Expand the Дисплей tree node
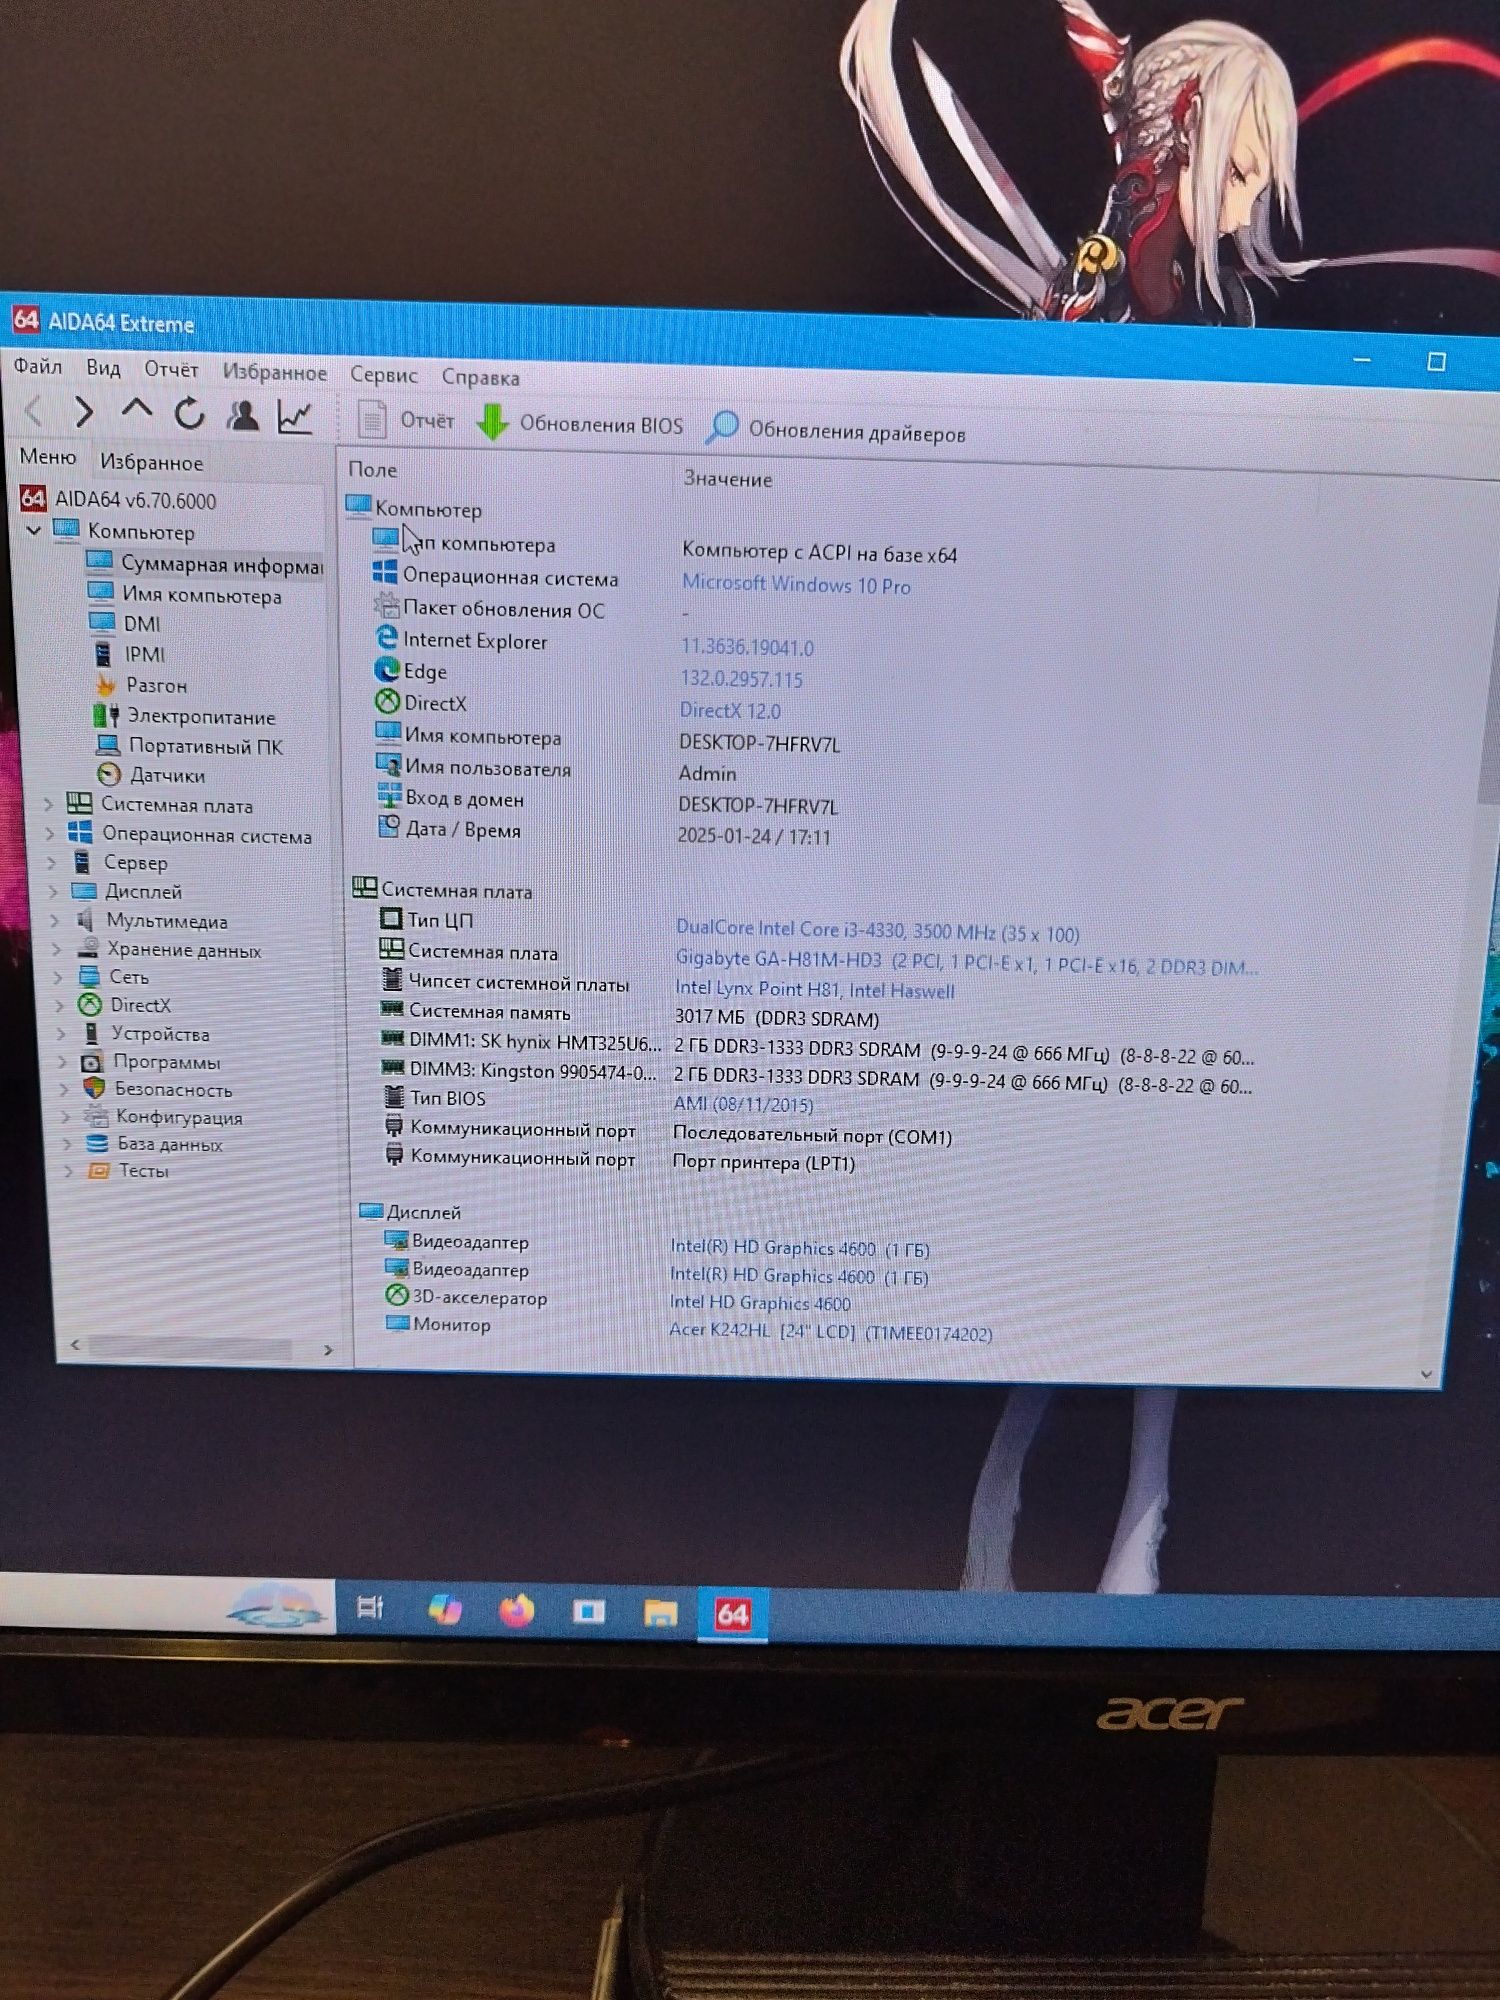Image resolution: width=1500 pixels, height=2000 pixels. (x=53, y=890)
